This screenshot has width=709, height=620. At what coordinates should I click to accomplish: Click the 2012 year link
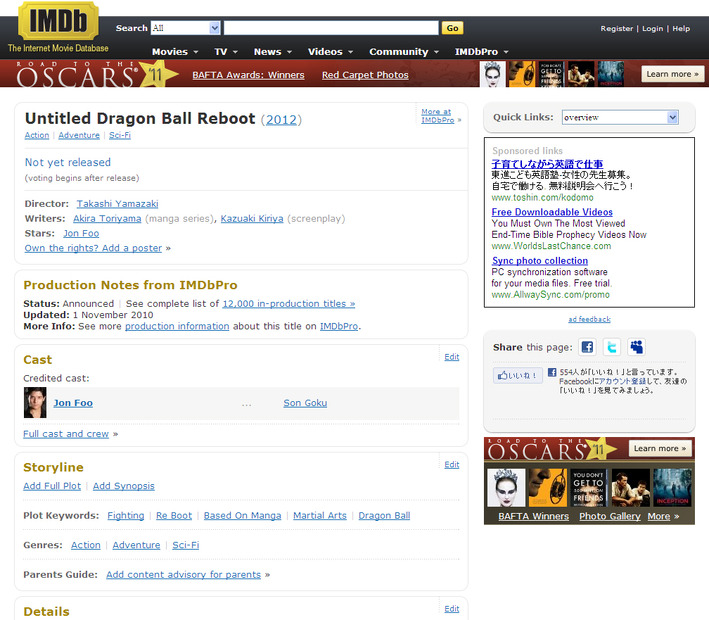[x=281, y=119]
